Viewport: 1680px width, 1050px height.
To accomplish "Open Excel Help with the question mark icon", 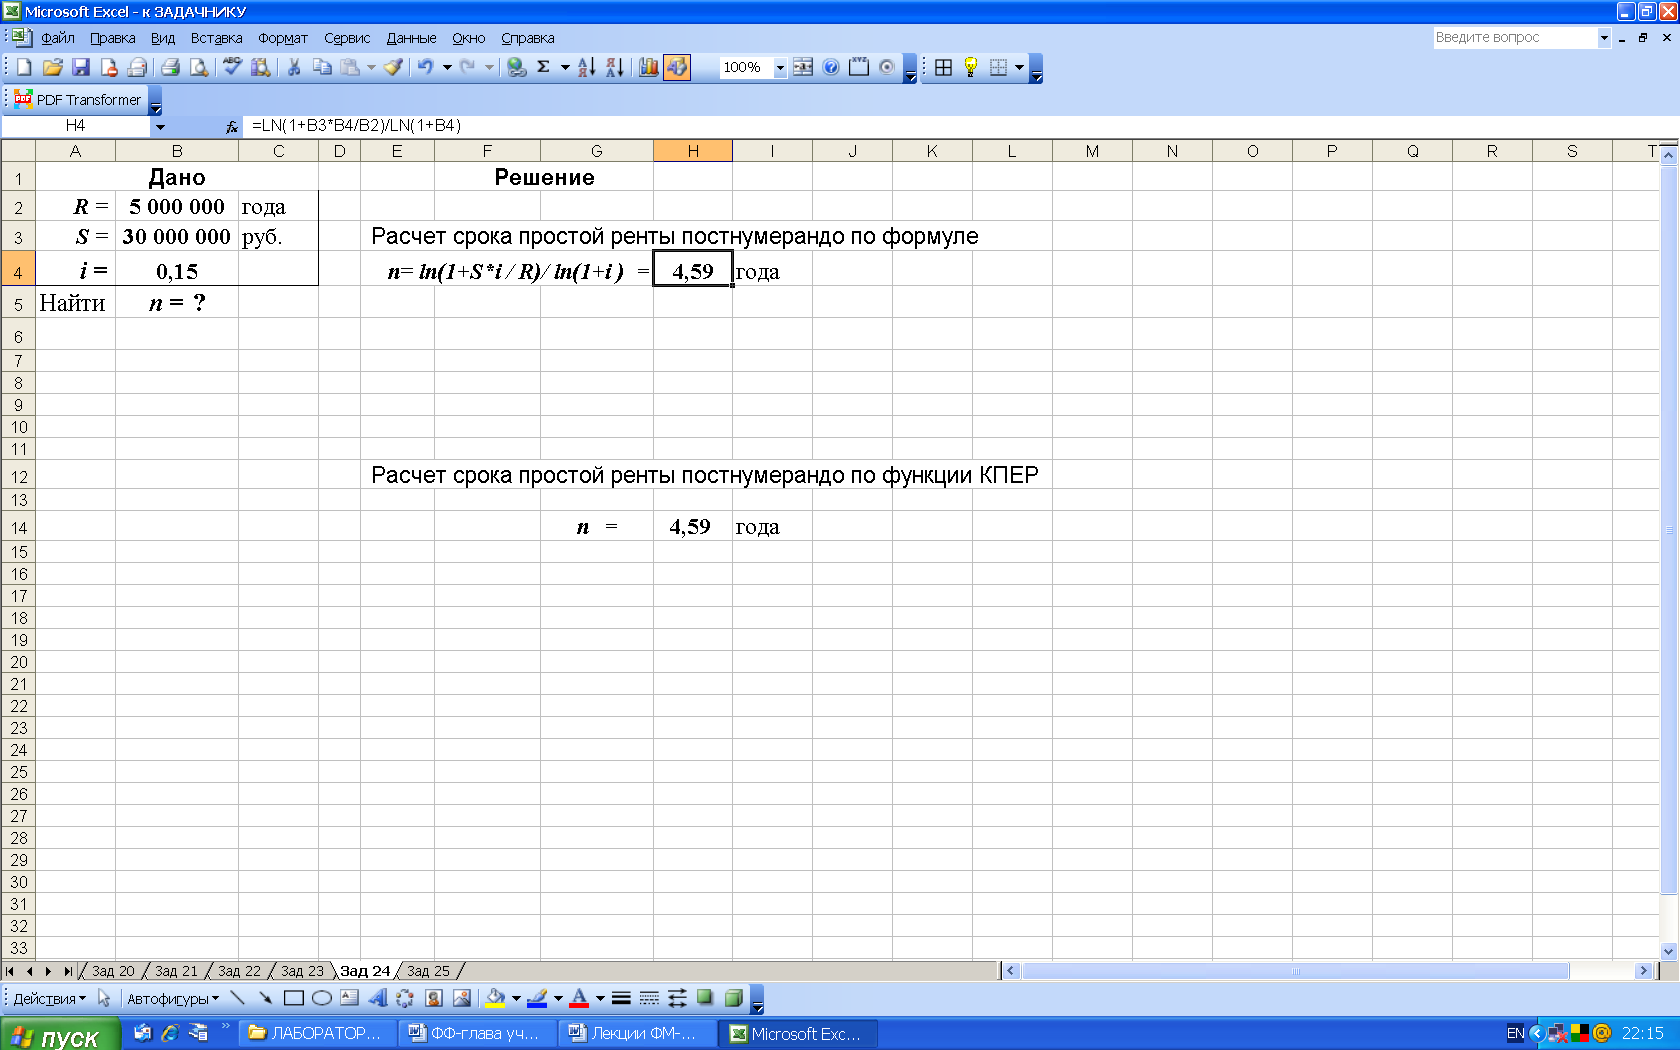I will (831, 67).
